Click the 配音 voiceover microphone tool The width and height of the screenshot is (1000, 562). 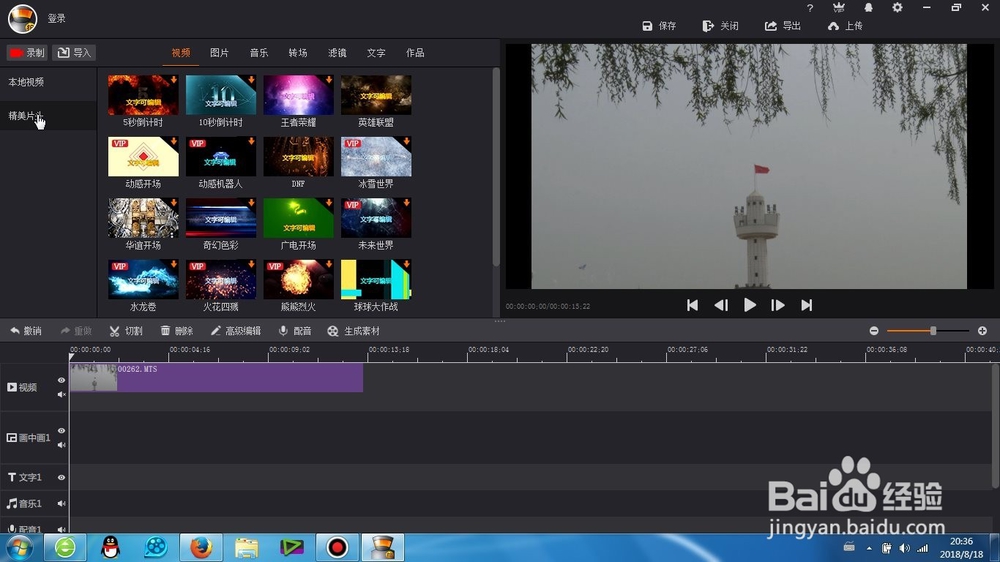(295, 331)
